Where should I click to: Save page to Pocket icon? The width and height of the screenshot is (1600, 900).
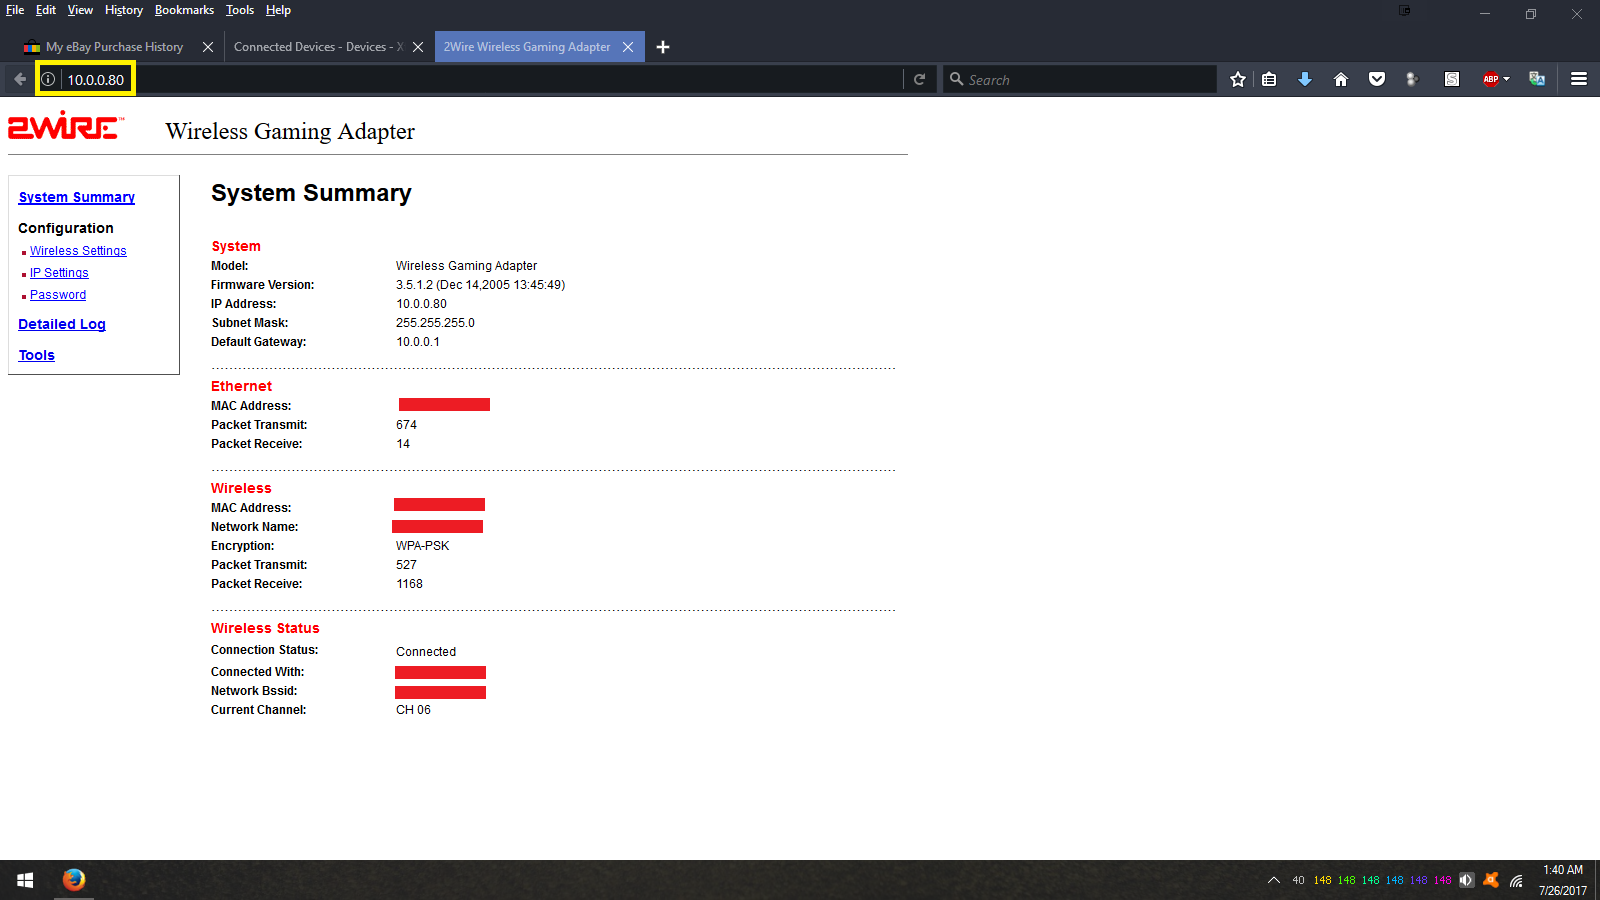1377,79
